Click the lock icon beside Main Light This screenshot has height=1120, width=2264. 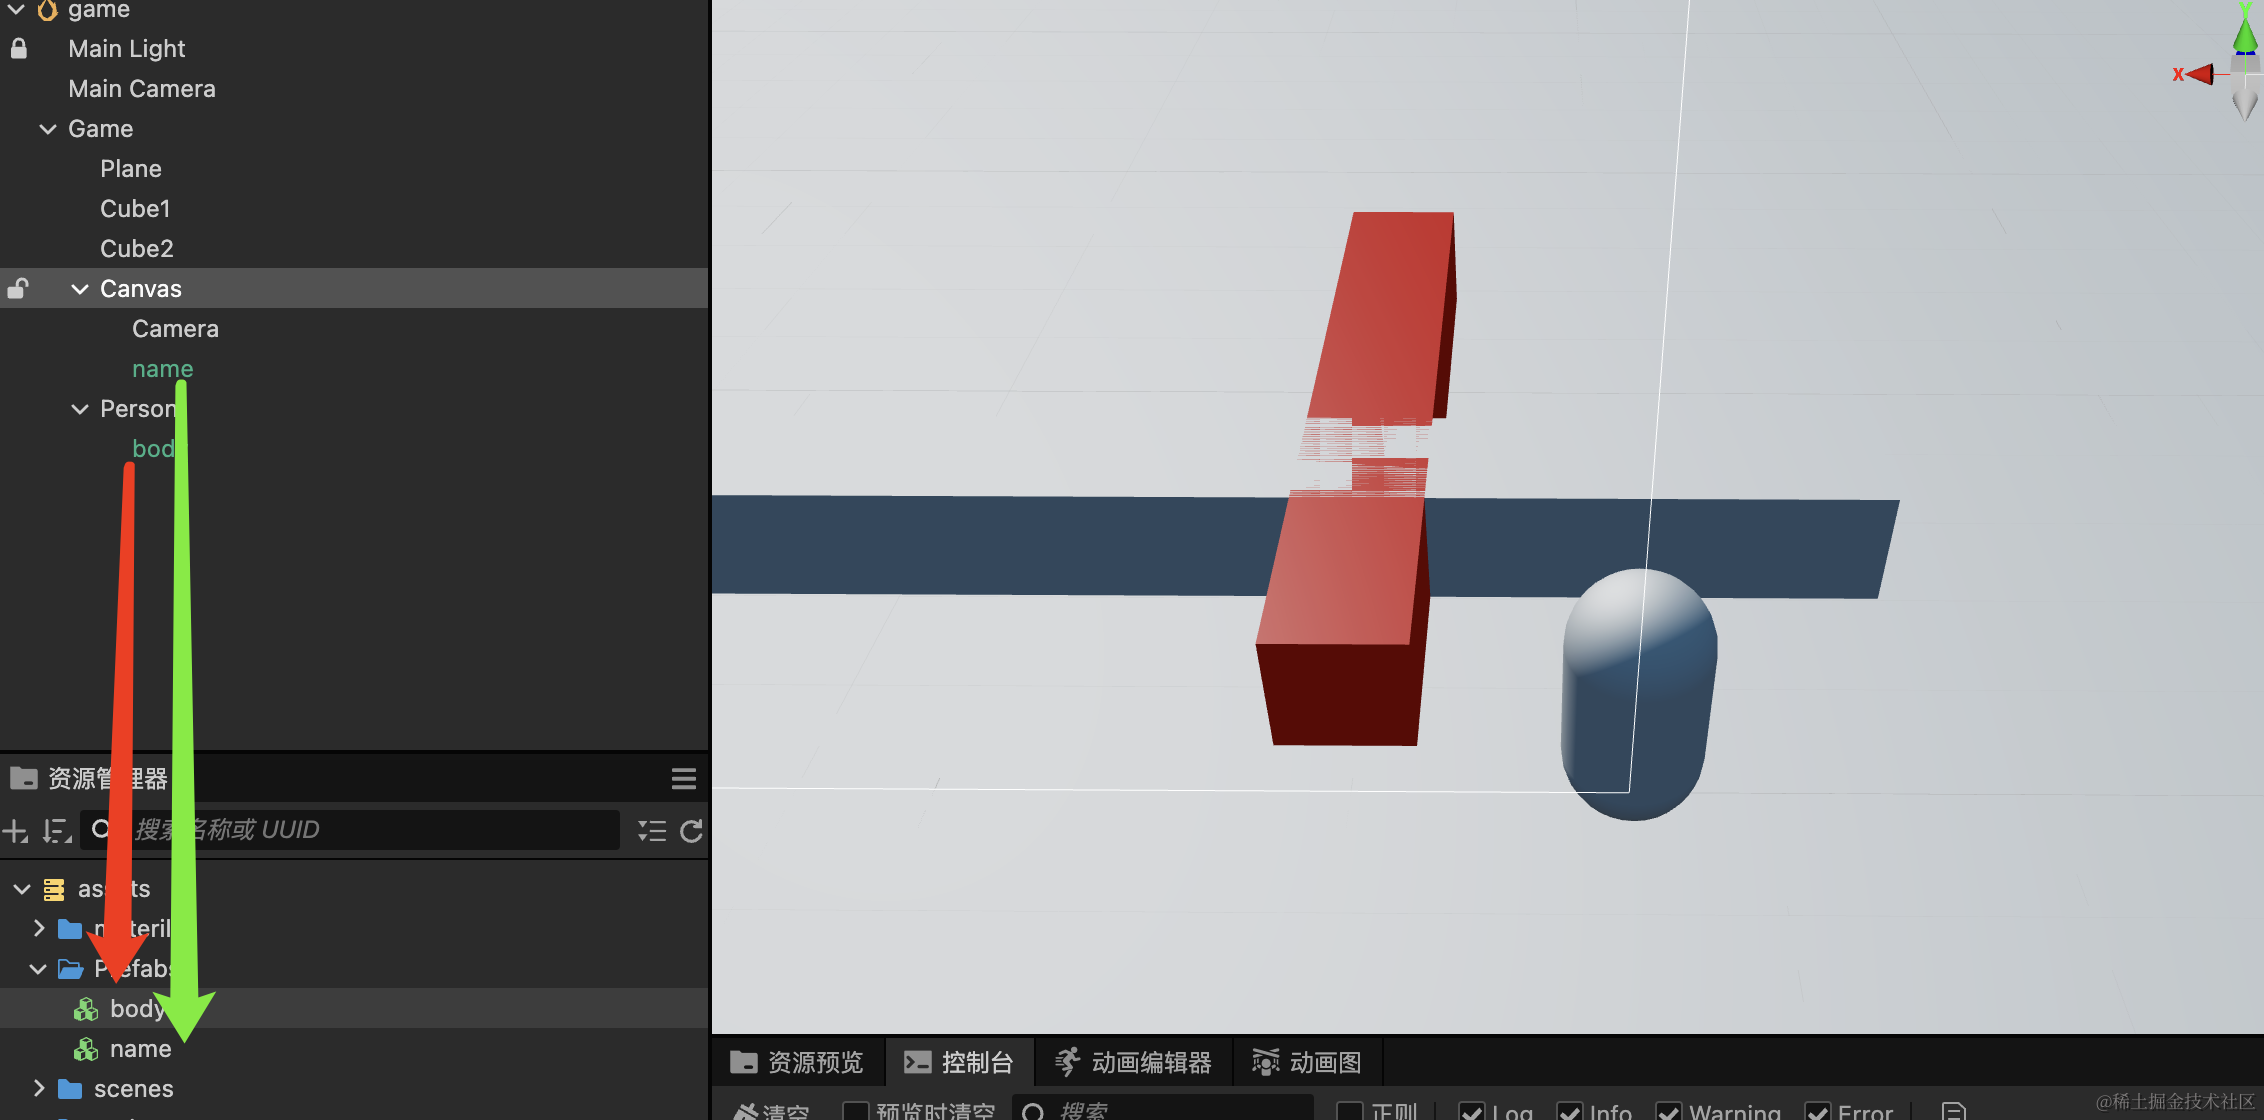[19, 48]
